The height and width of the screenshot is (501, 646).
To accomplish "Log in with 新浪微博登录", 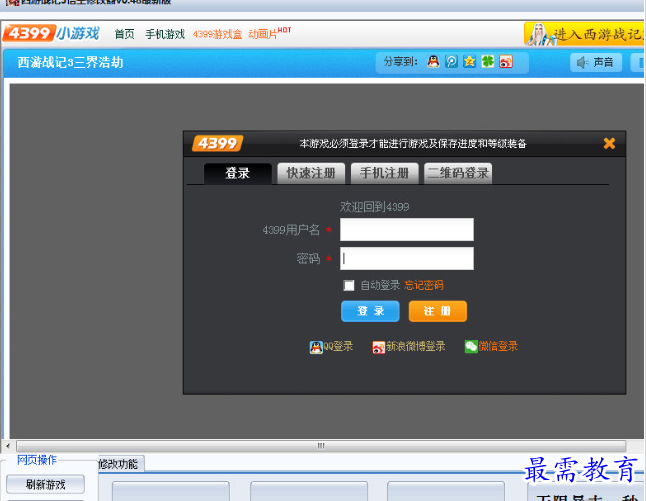I will 409,346.
